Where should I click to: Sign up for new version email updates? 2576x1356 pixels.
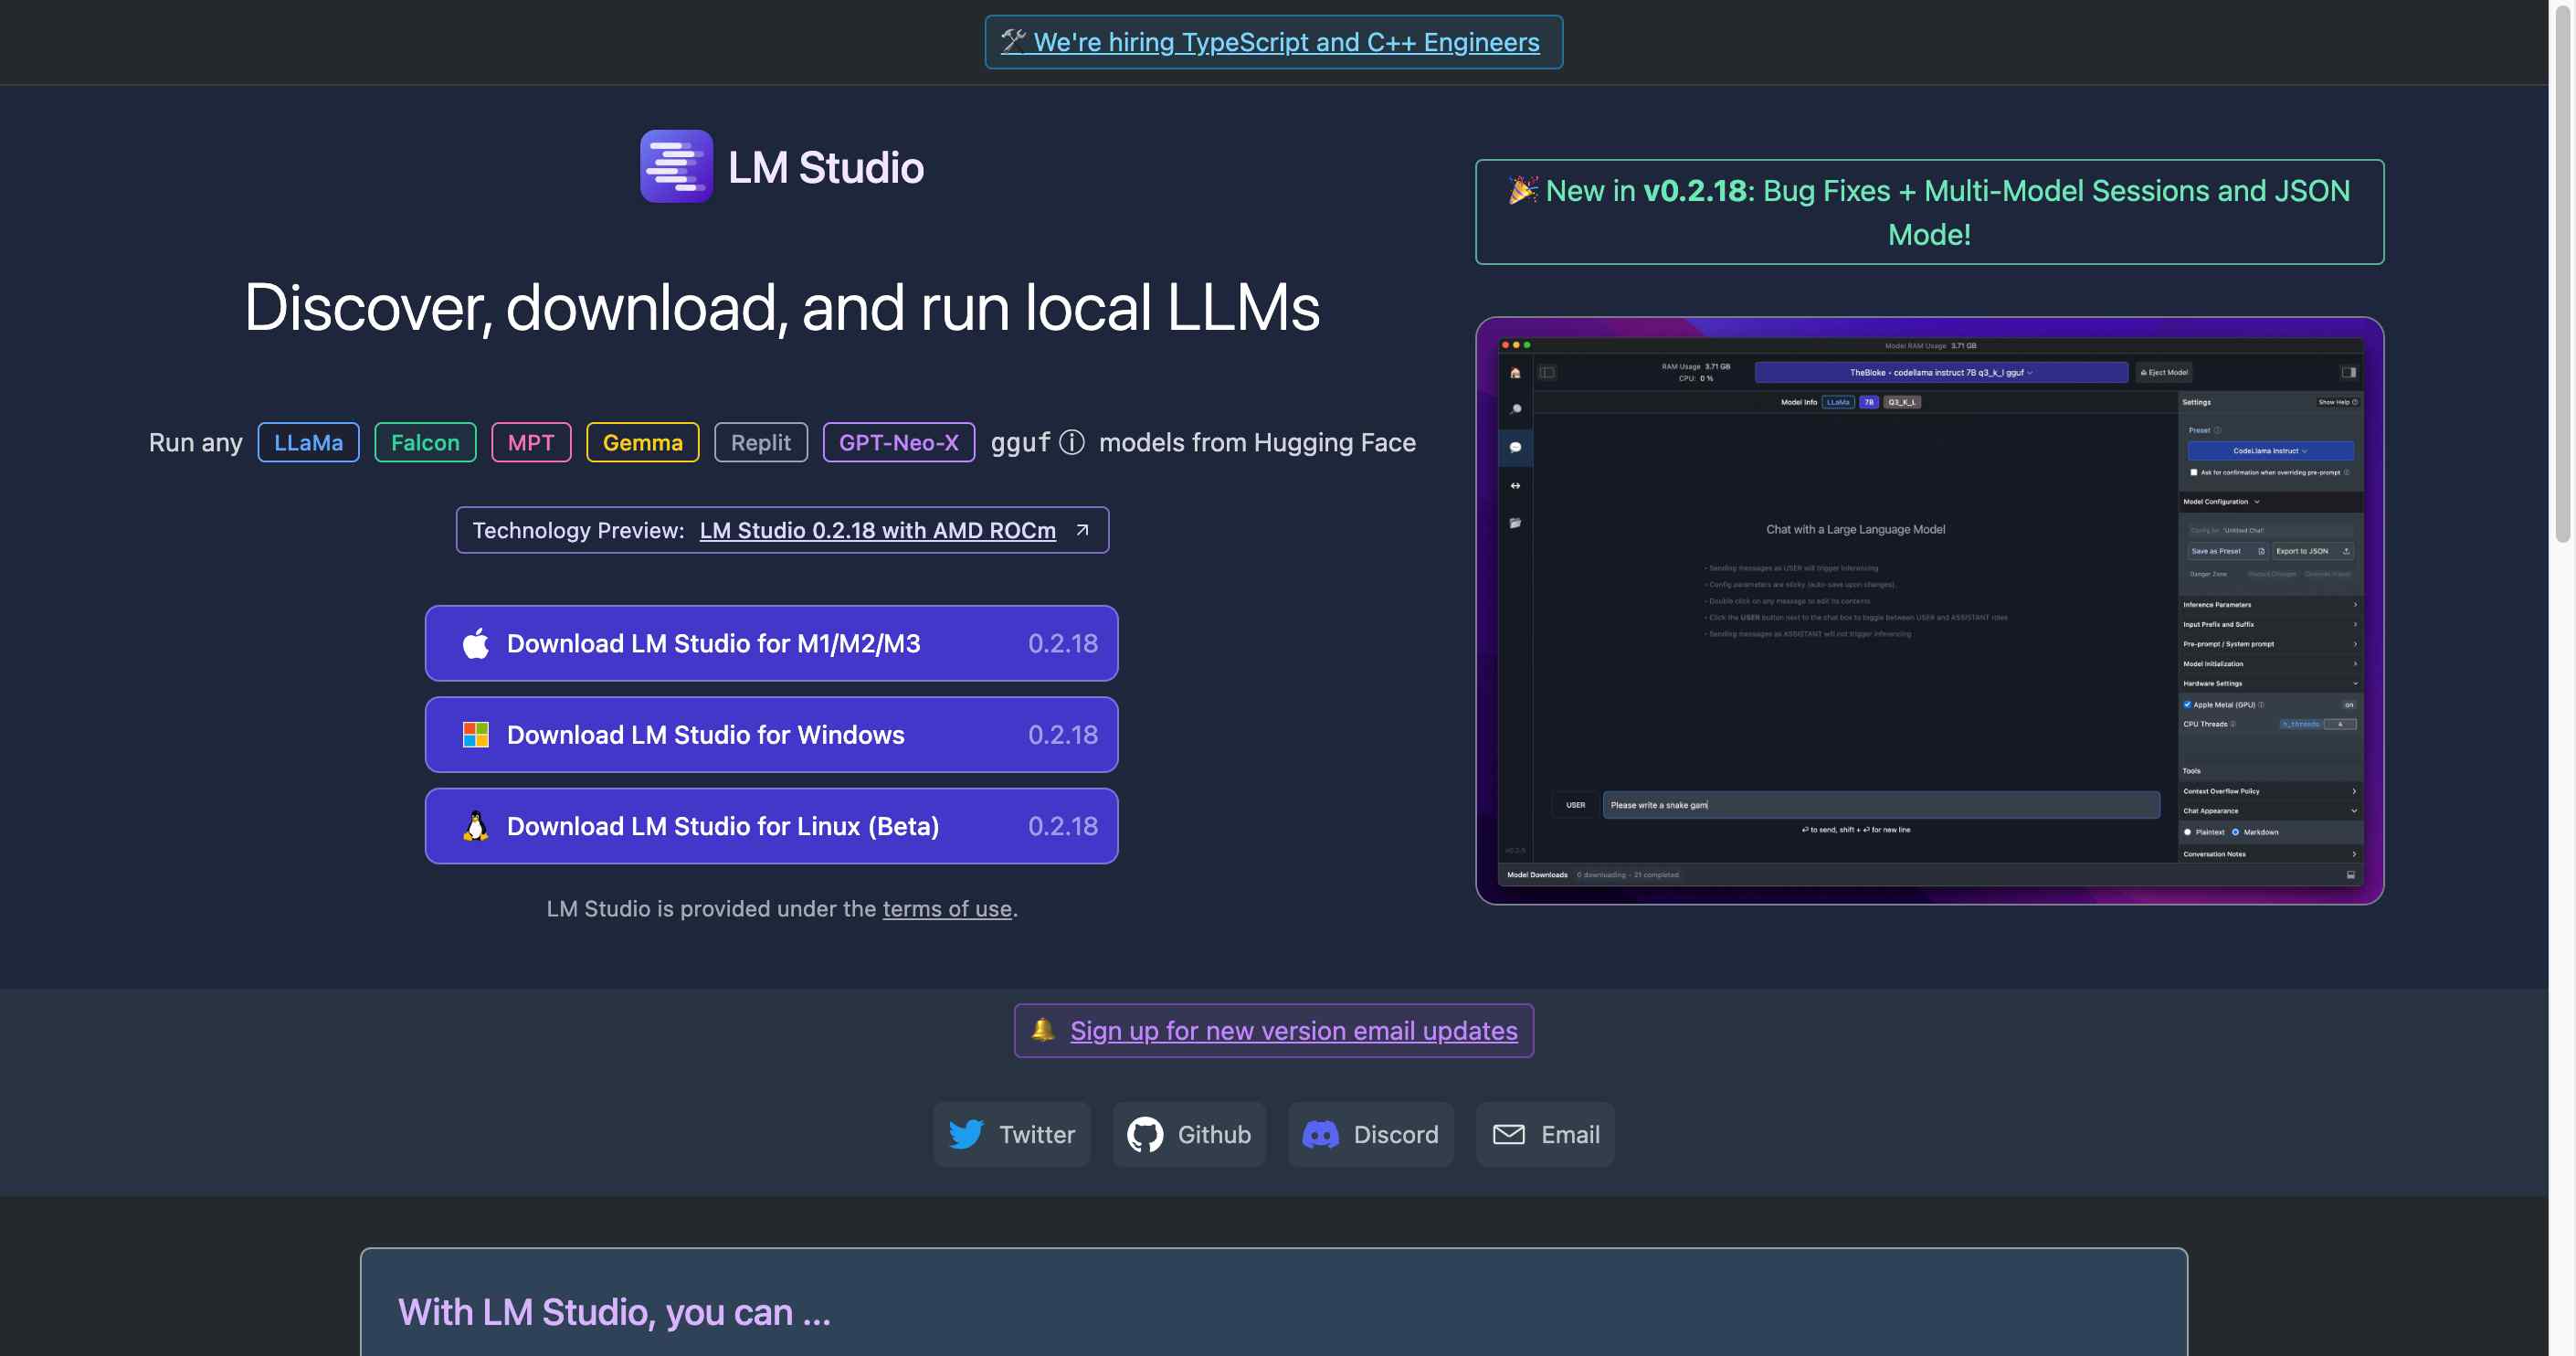click(1293, 1030)
